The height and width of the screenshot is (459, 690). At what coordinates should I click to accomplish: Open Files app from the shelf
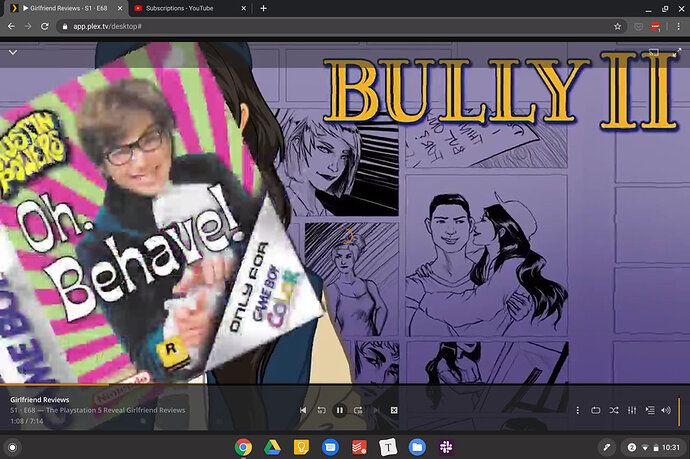pos(417,448)
